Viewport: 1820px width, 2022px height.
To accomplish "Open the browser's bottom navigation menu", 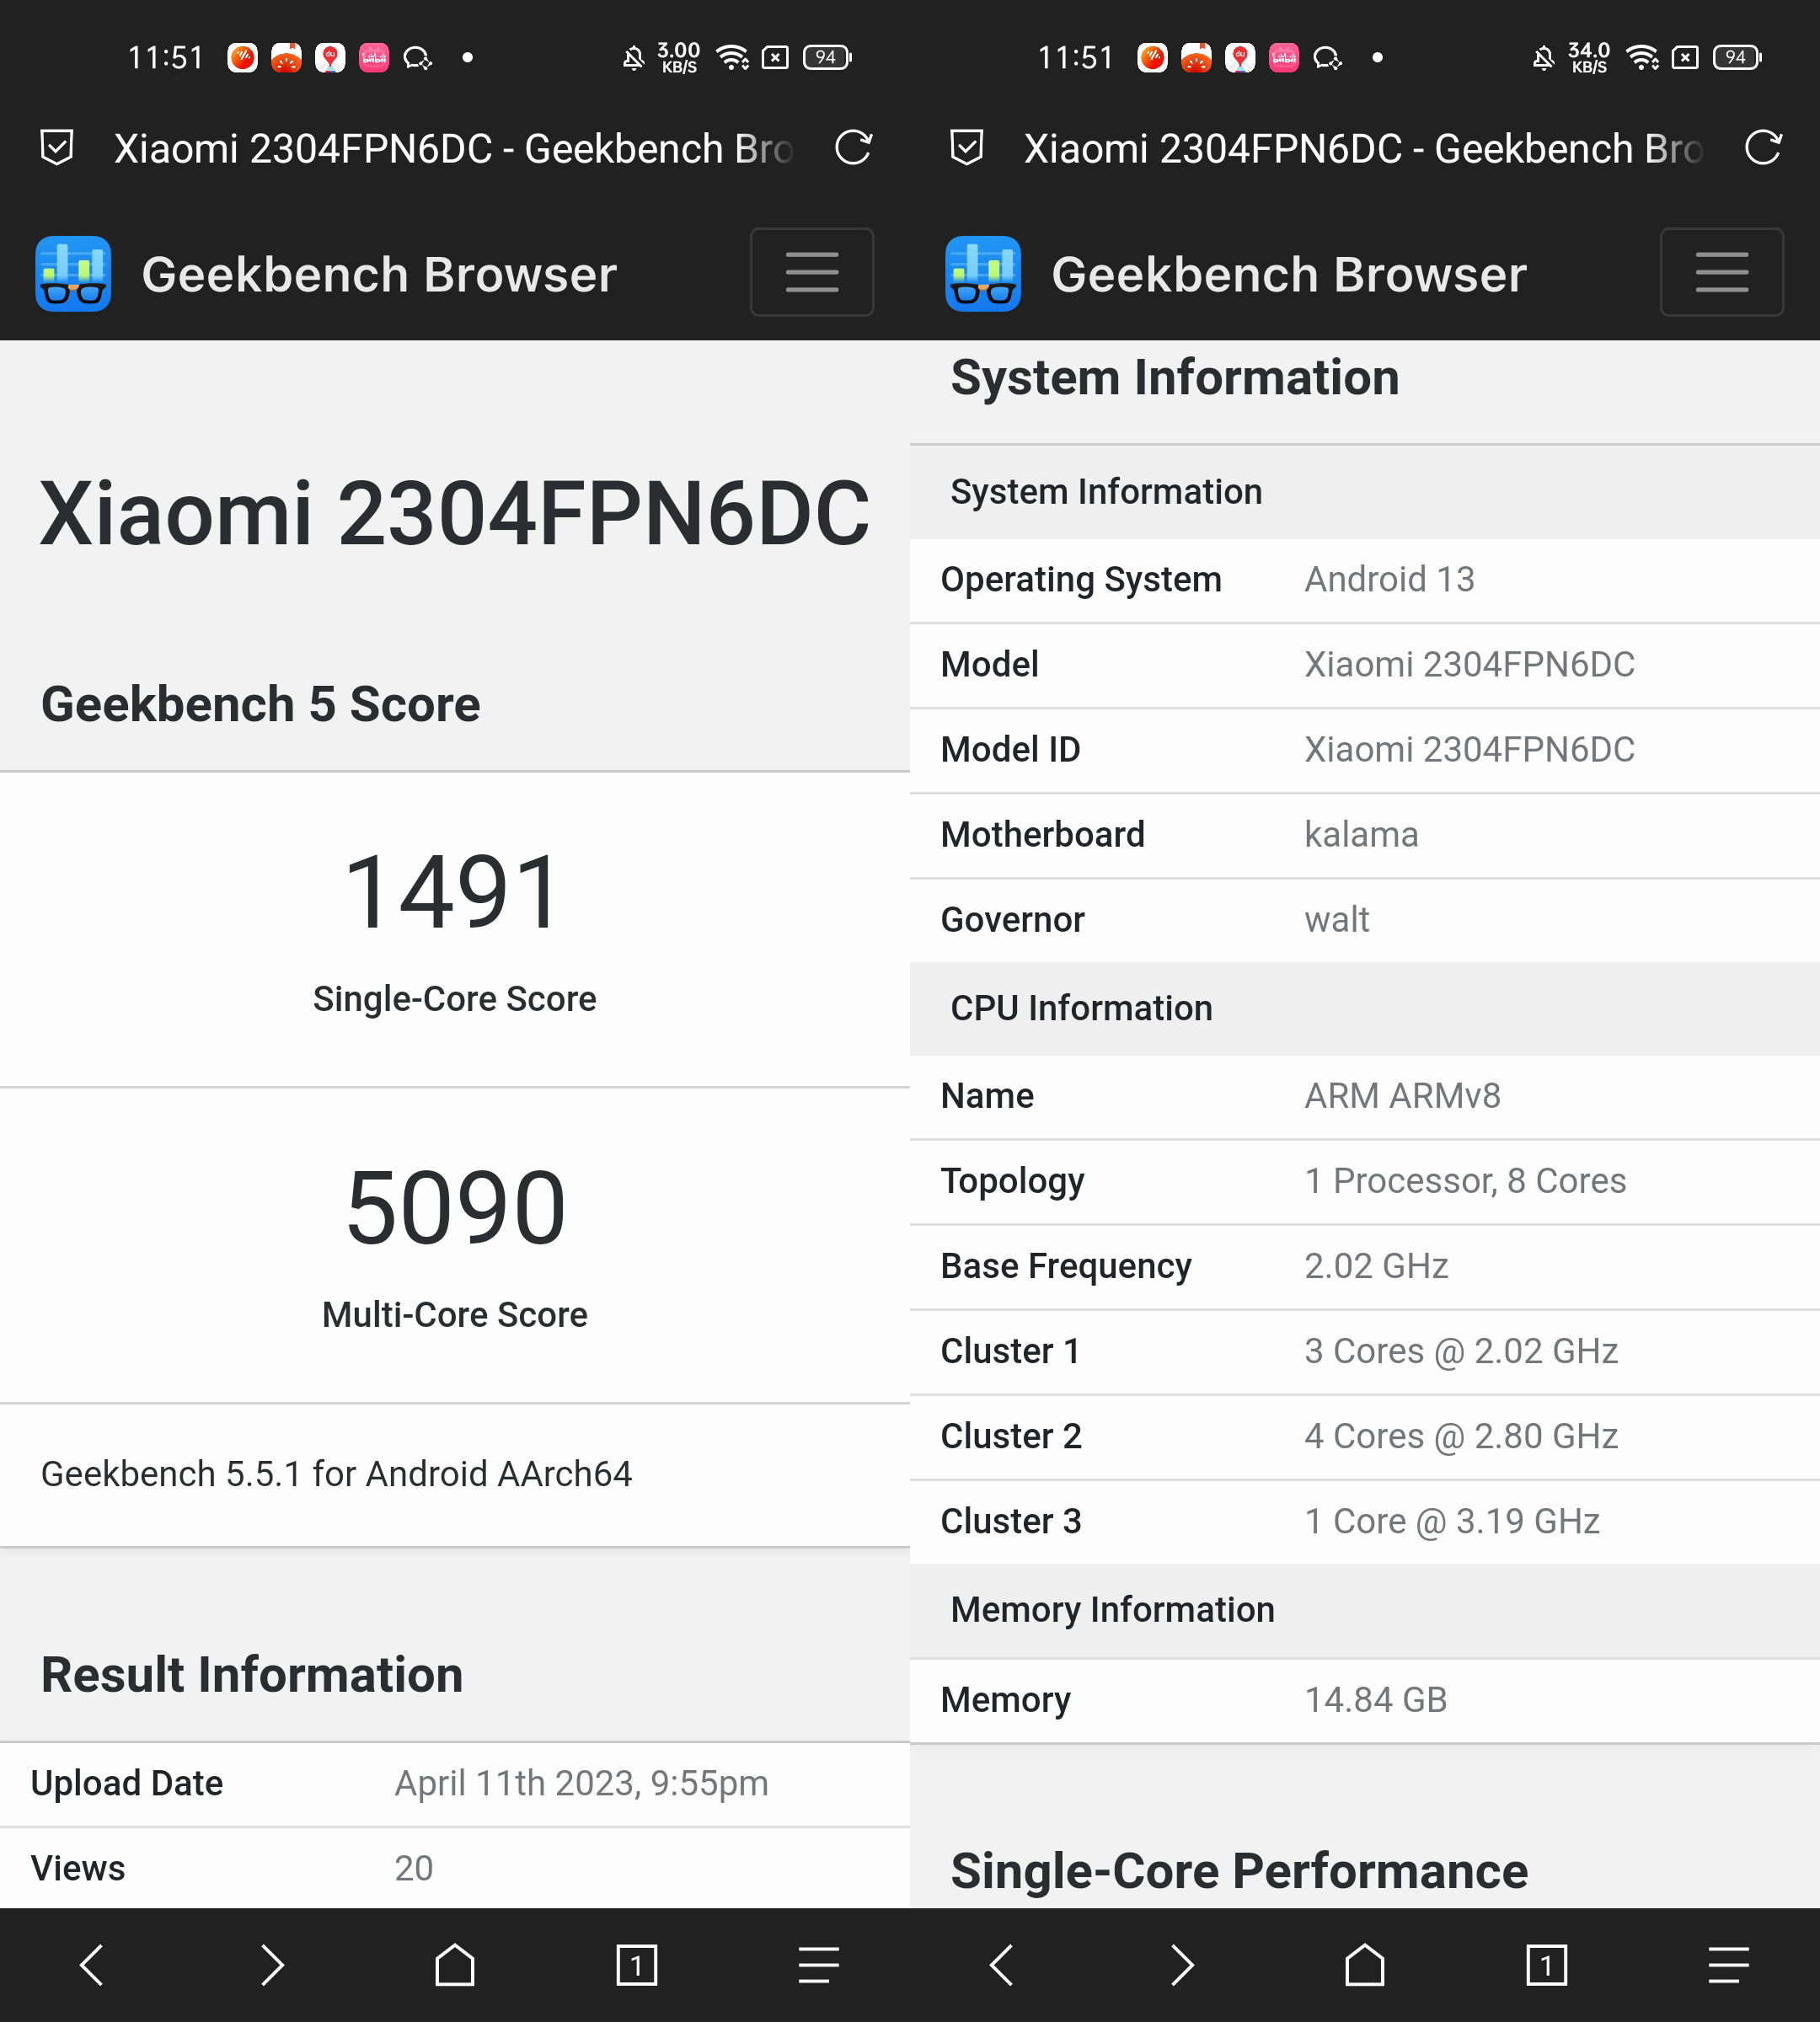I will pyautogui.click(x=818, y=1964).
